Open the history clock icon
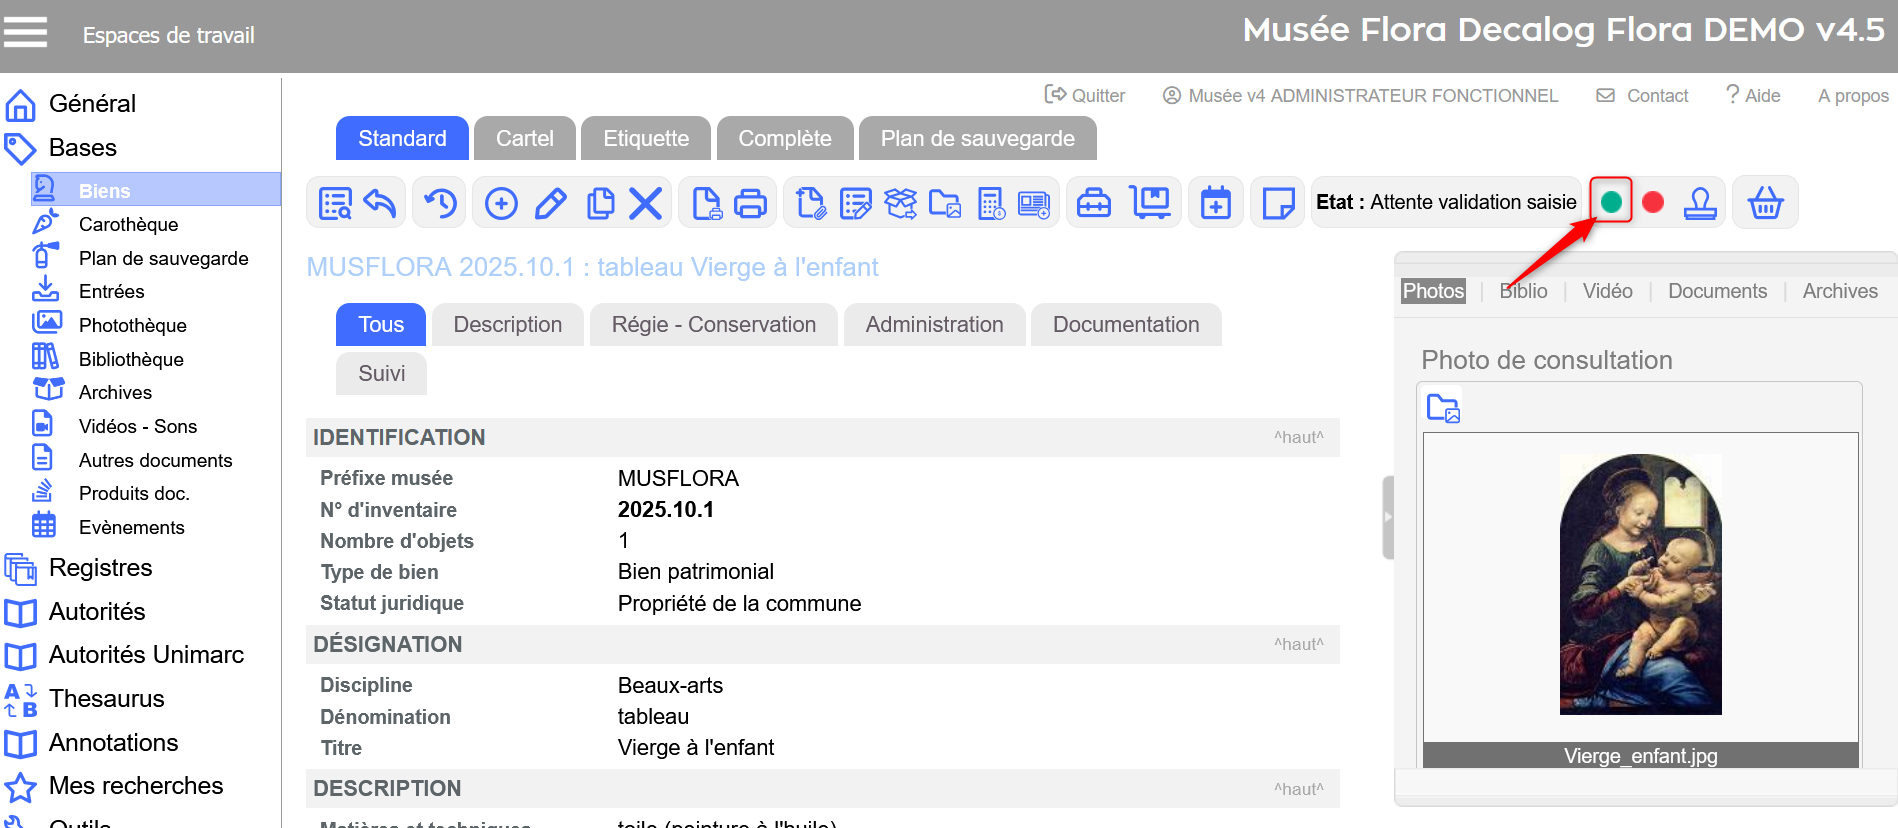Screen dimensions: 1898x828 point(440,203)
